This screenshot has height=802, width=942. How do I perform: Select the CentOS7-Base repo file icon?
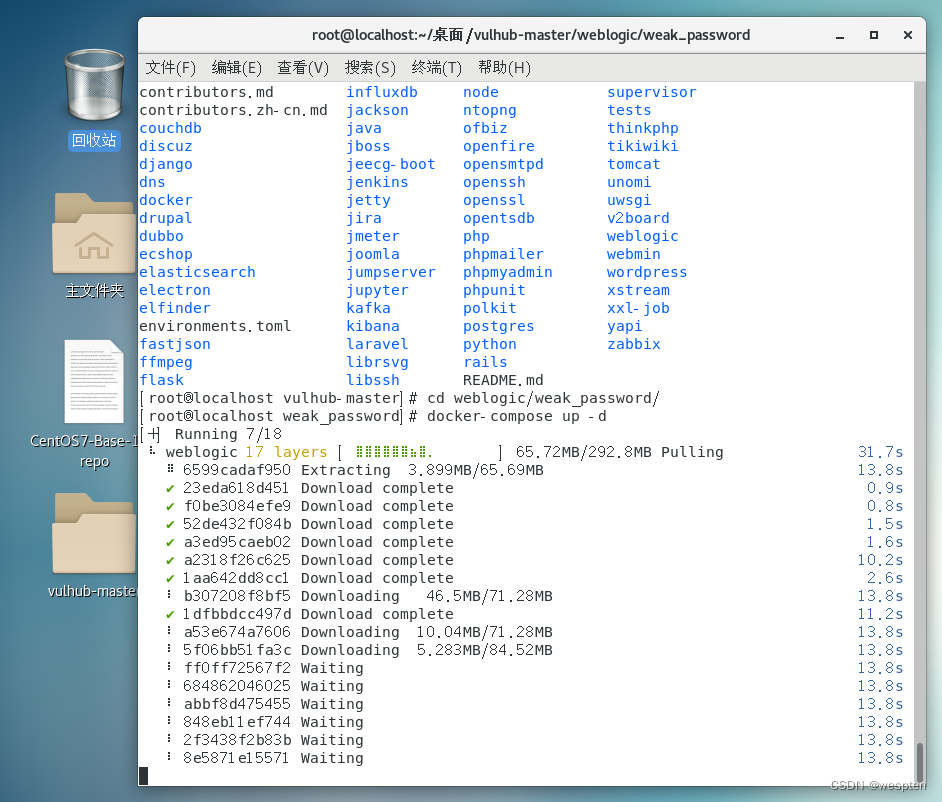[94, 382]
